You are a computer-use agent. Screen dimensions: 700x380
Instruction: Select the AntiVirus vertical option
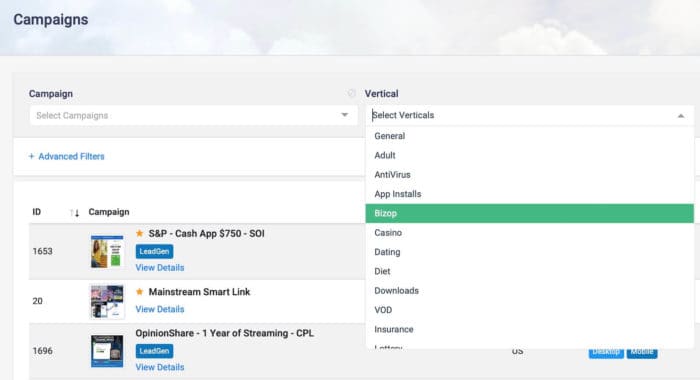(x=529, y=175)
